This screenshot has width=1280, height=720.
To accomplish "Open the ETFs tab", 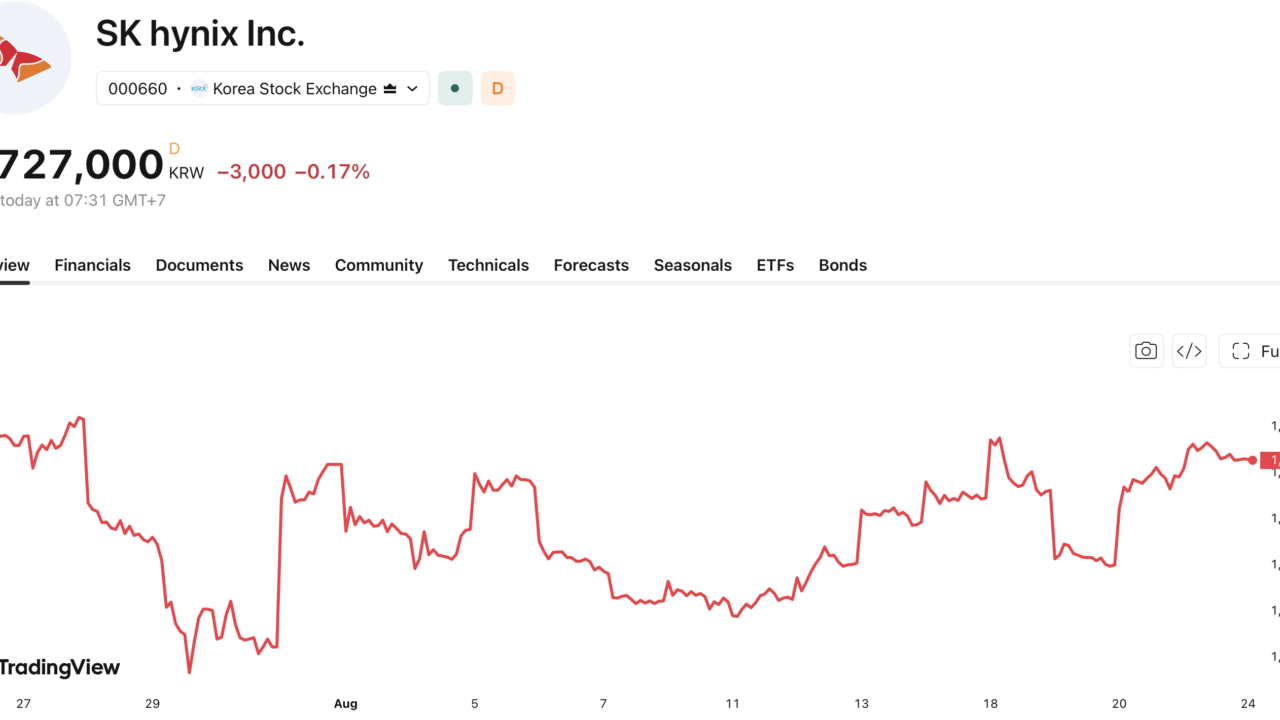I will click(775, 265).
